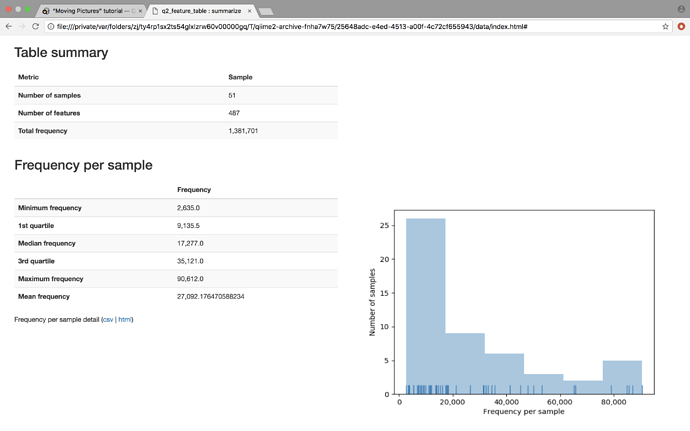Viewport: 690px width, 431px height.
Task: Click the file URL in the address bar
Action: coord(290,27)
